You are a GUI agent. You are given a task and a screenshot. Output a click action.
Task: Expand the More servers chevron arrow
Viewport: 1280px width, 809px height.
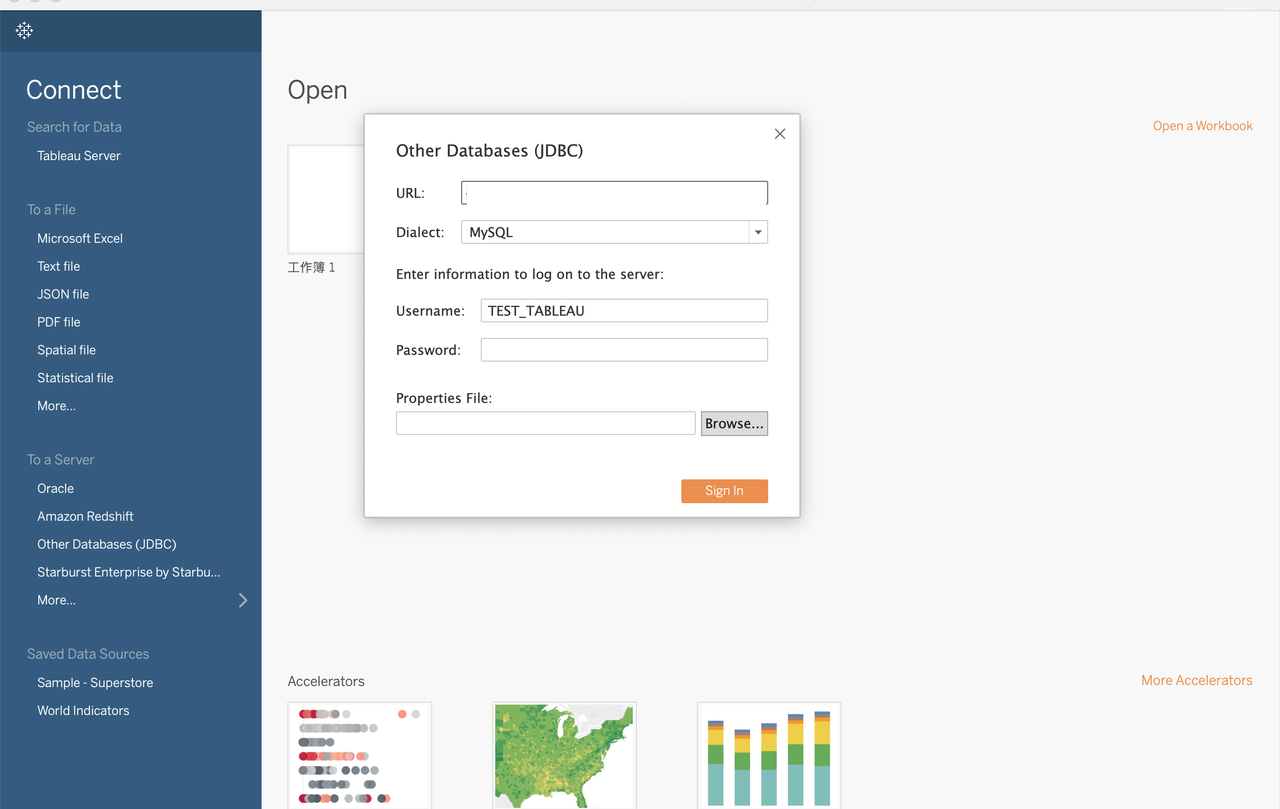pyautogui.click(x=243, y=600)
